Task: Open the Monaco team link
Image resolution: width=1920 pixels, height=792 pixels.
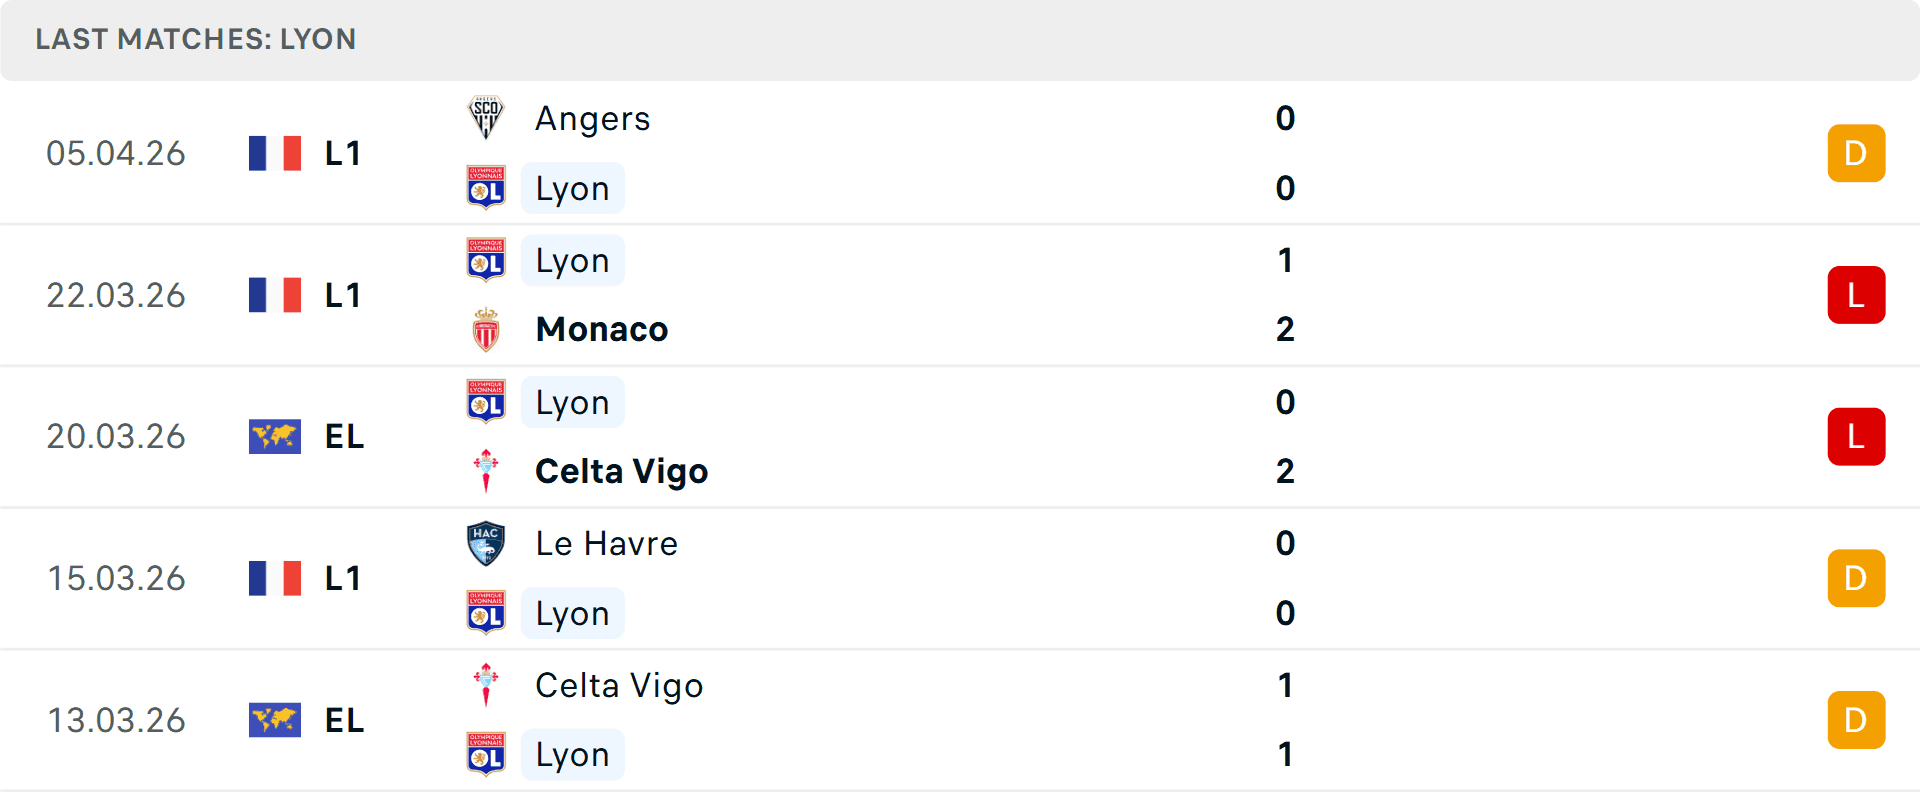Action: click(602, 330)
